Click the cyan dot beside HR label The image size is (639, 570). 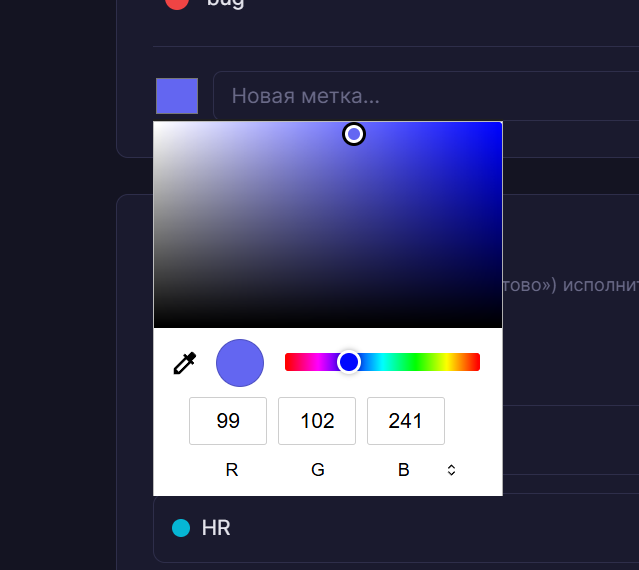(x=181, y=527)
